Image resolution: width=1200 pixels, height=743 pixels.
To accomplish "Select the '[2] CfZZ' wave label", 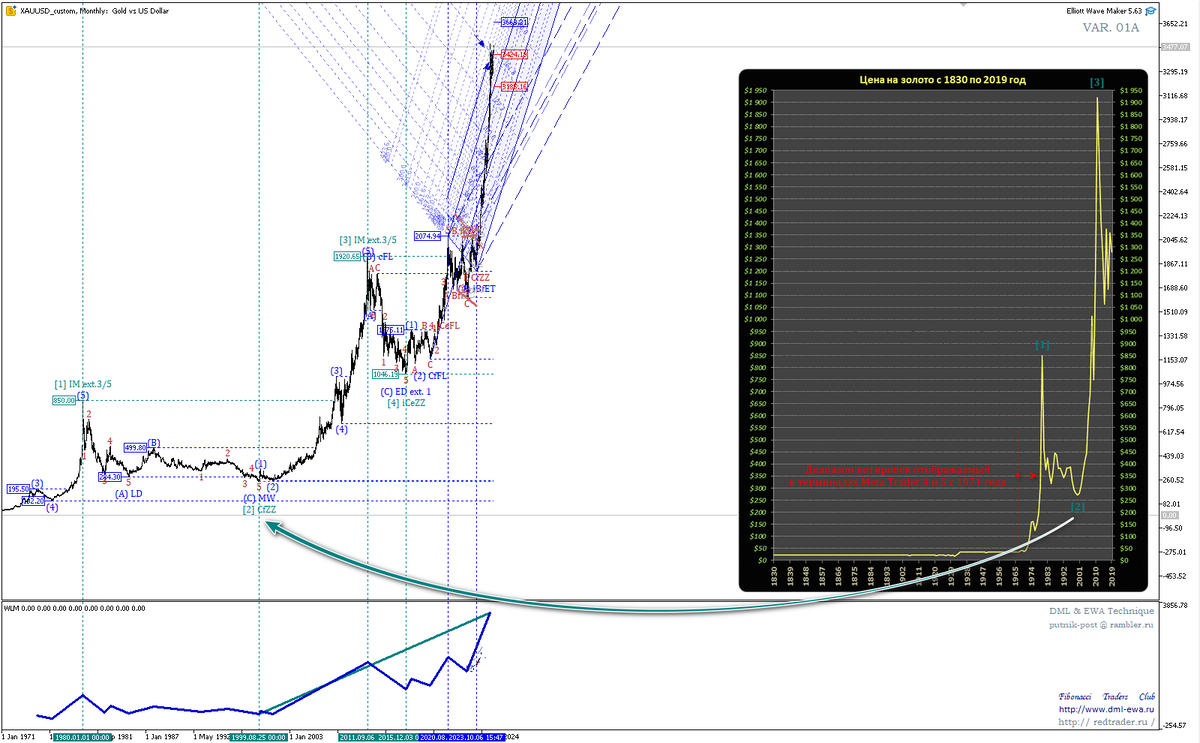I will [x=258, y=509].
